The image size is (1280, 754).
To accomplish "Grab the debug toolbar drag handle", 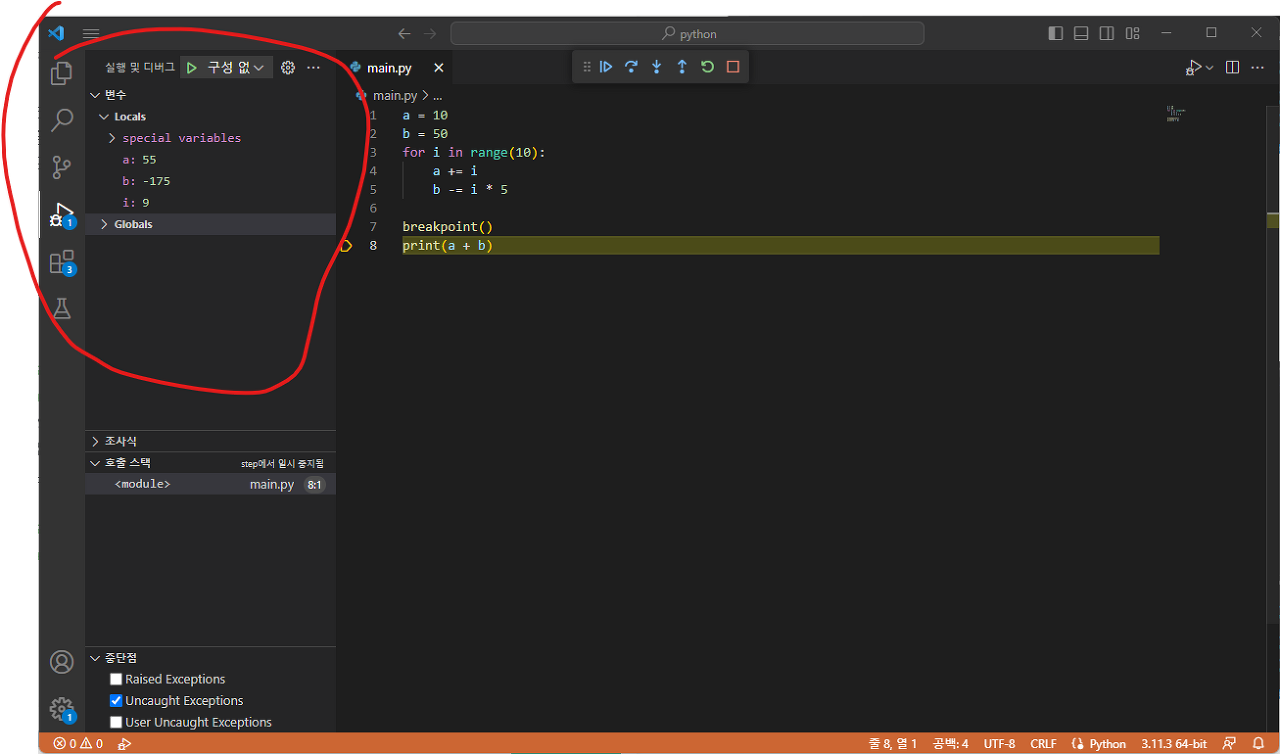I will (587, 67).
